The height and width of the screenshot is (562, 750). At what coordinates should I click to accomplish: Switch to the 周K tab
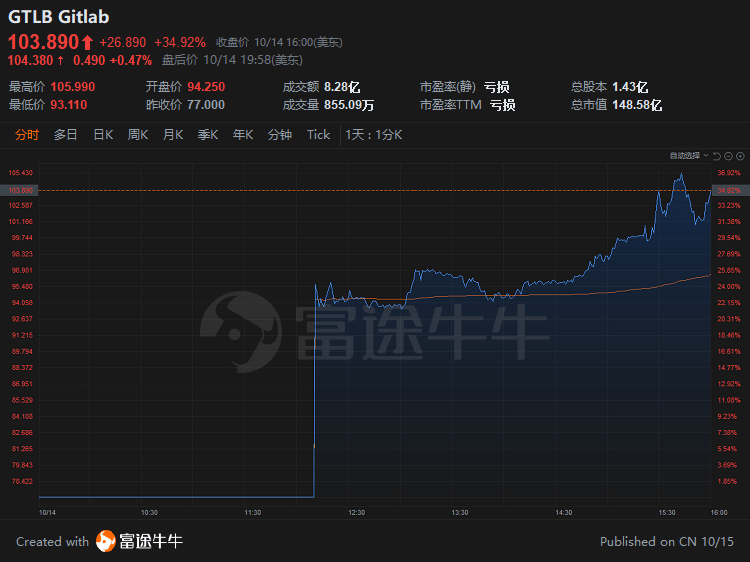138,135
